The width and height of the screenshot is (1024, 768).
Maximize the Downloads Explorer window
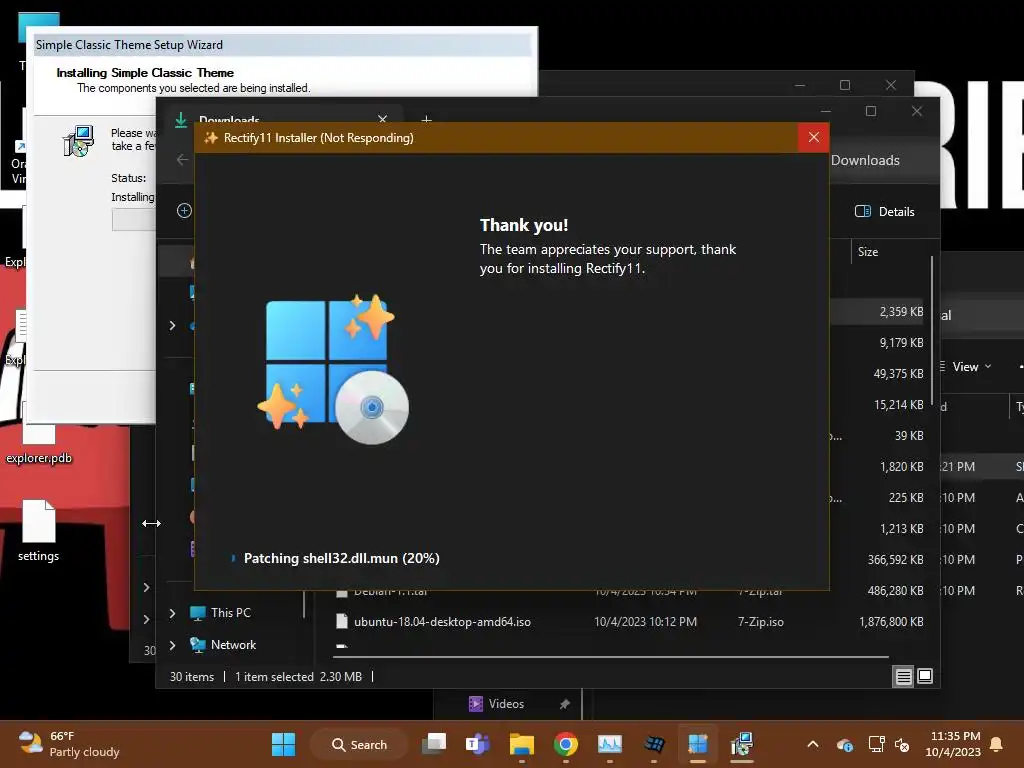pyautogui.click(x=871, y=111)
